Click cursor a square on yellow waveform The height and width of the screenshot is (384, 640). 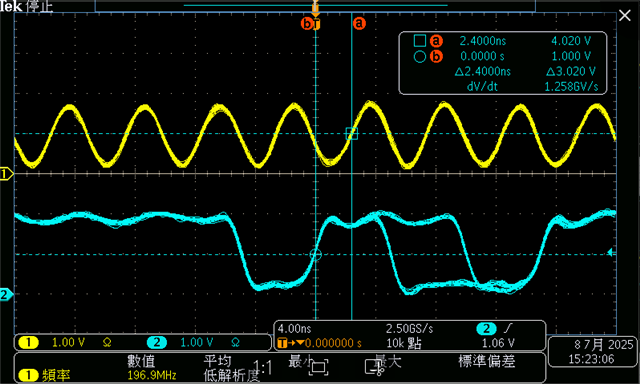pyautogui.click(x=352, y=133)
